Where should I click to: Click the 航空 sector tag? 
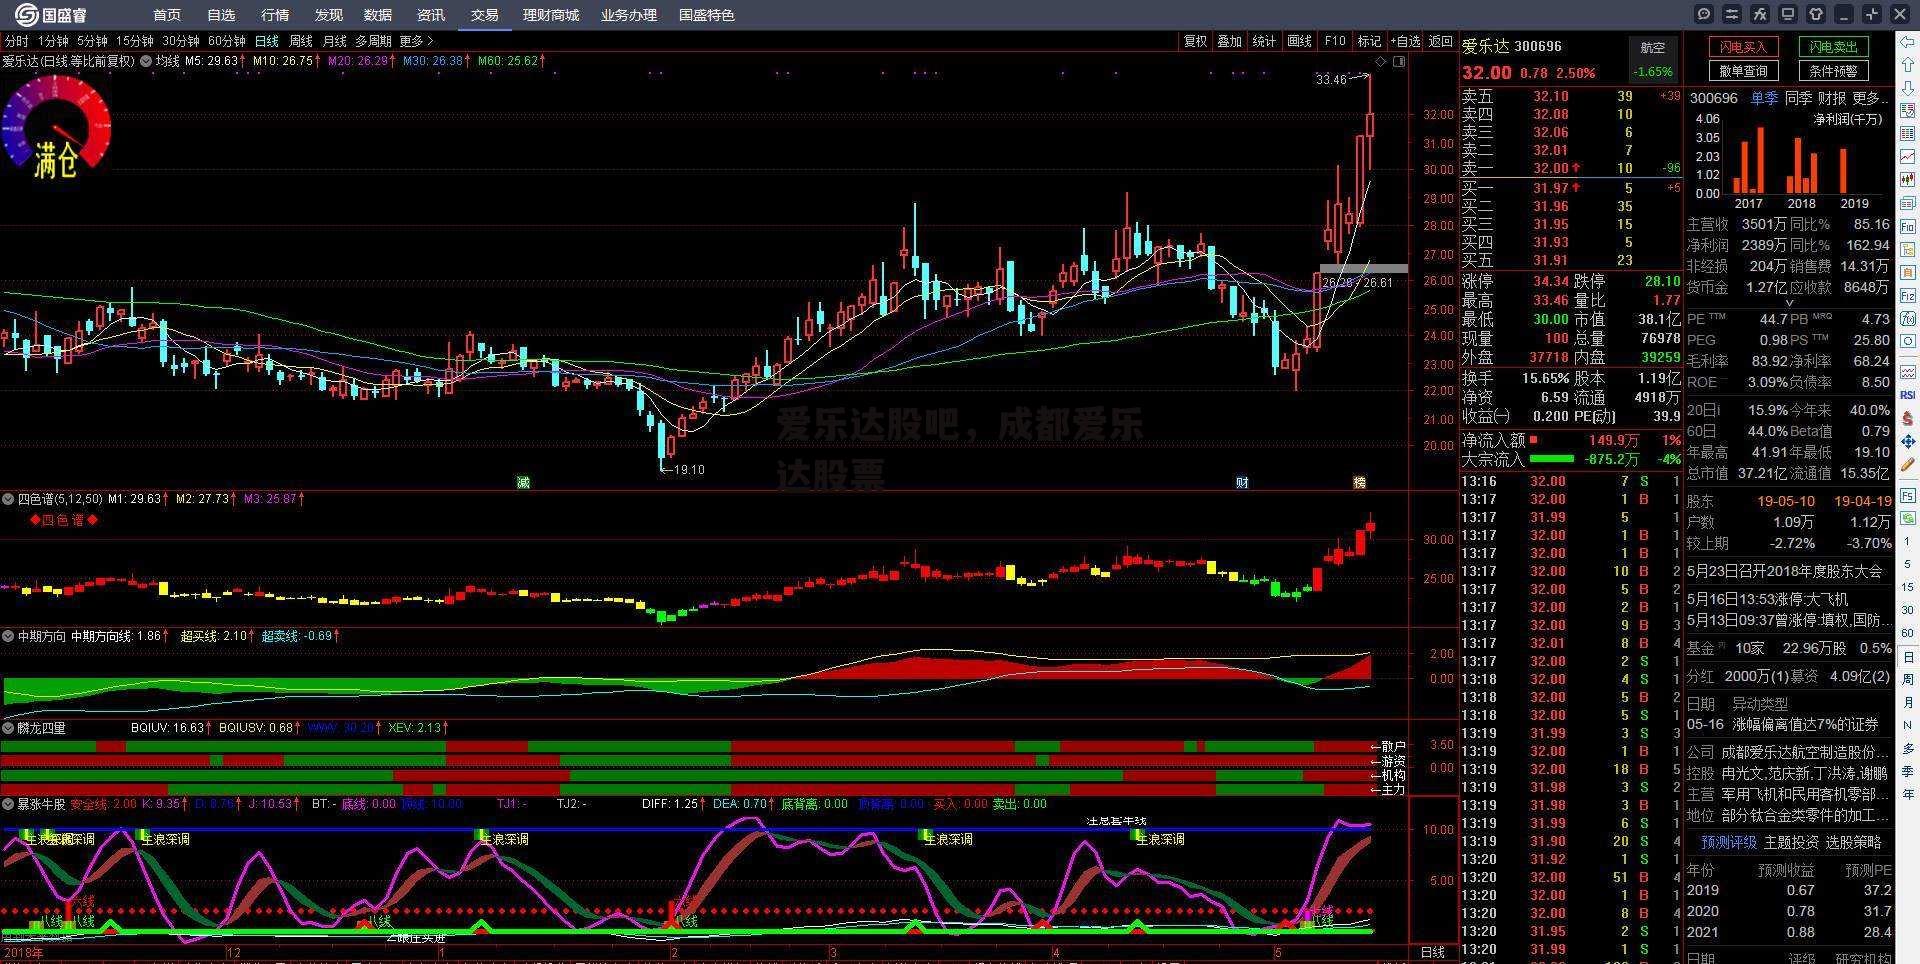(1653, 47)
